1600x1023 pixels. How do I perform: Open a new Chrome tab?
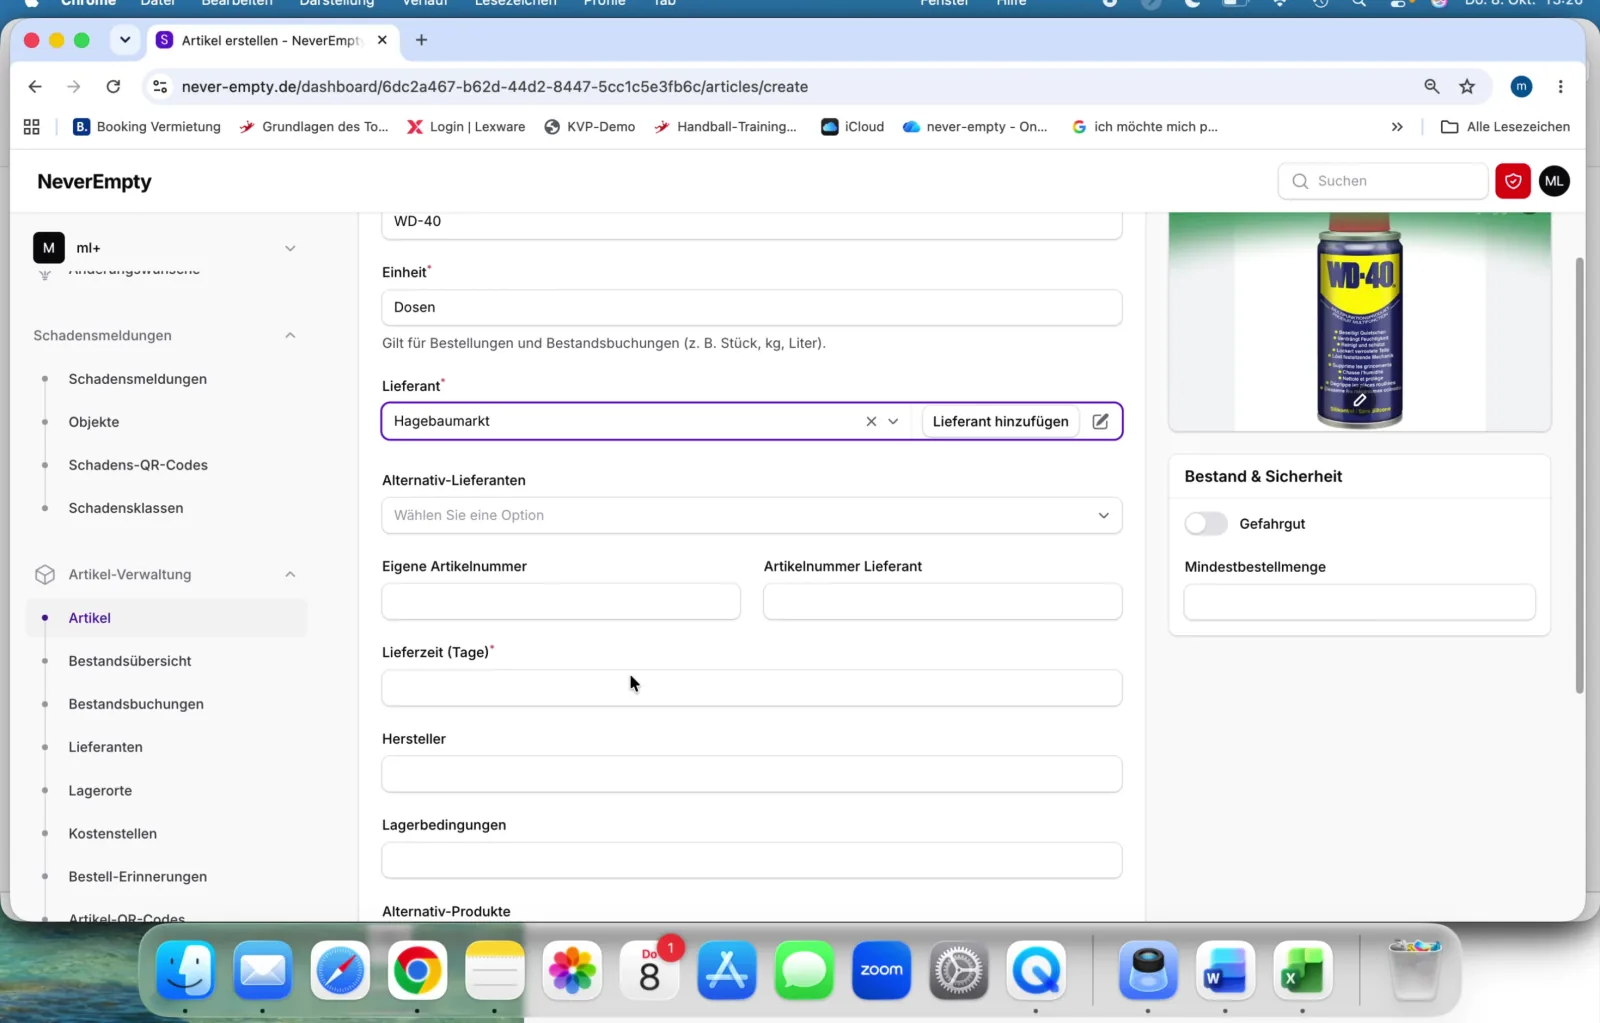(x=421, y=40)
